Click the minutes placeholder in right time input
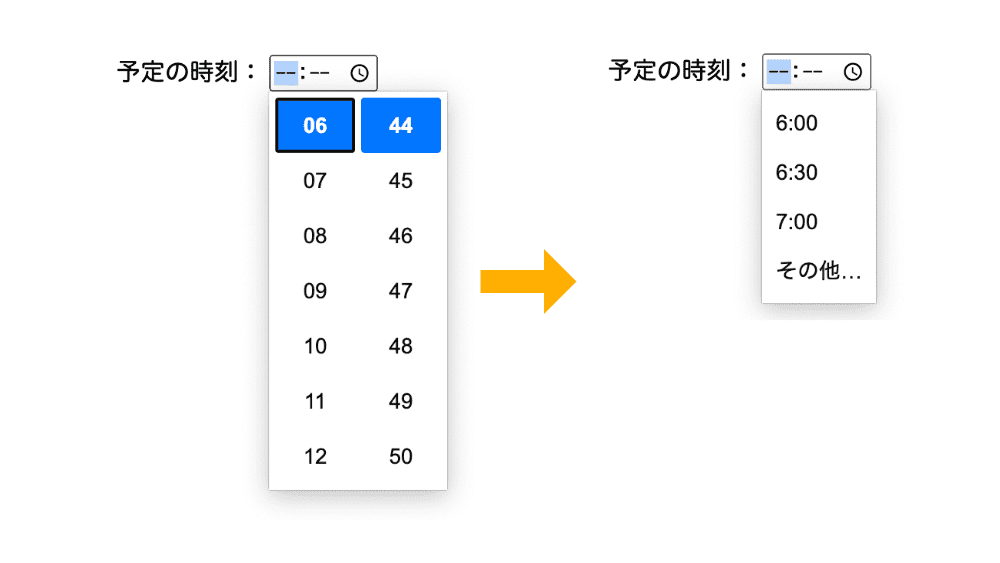The height and width of the screenshot is (563, 1000). 812,71
